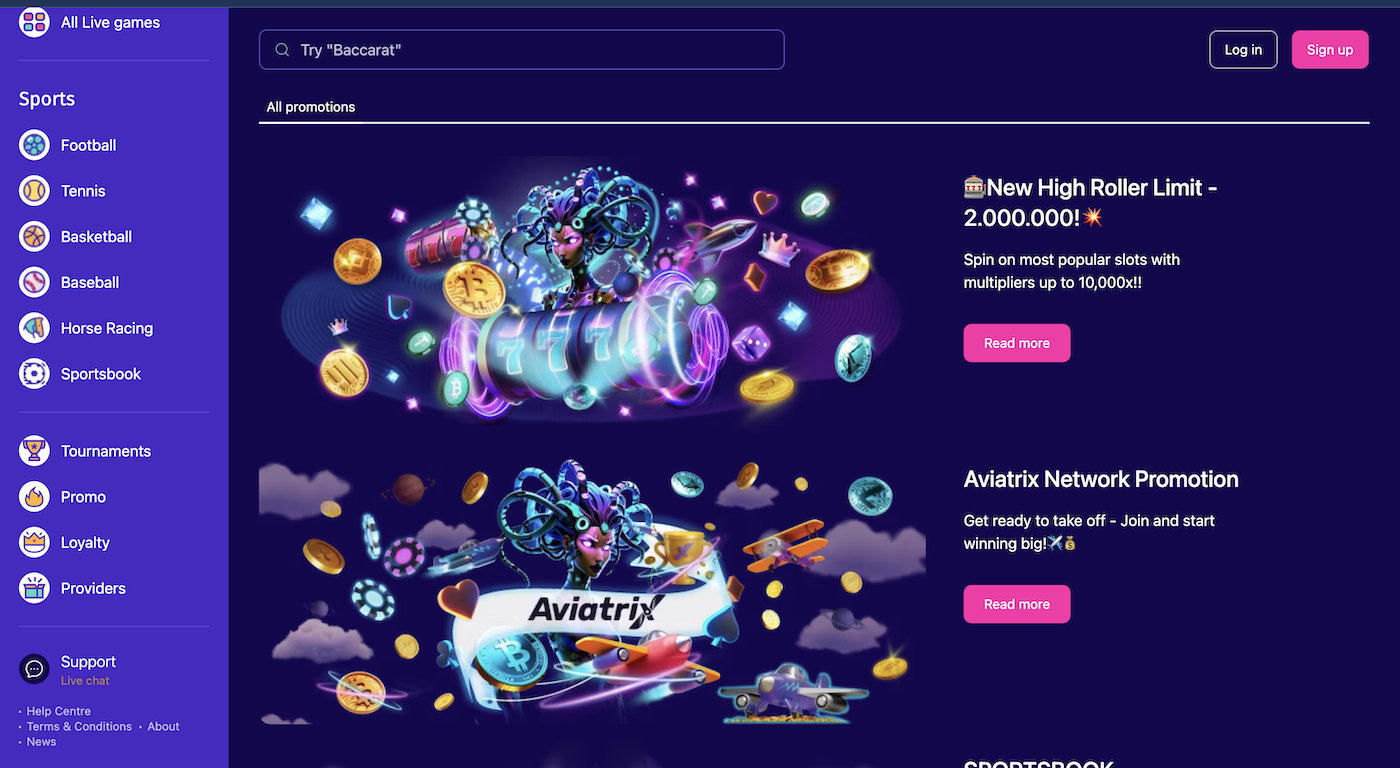Open the Loyalty crown icon
This screenshot has width=1400, height=768.
34,542
